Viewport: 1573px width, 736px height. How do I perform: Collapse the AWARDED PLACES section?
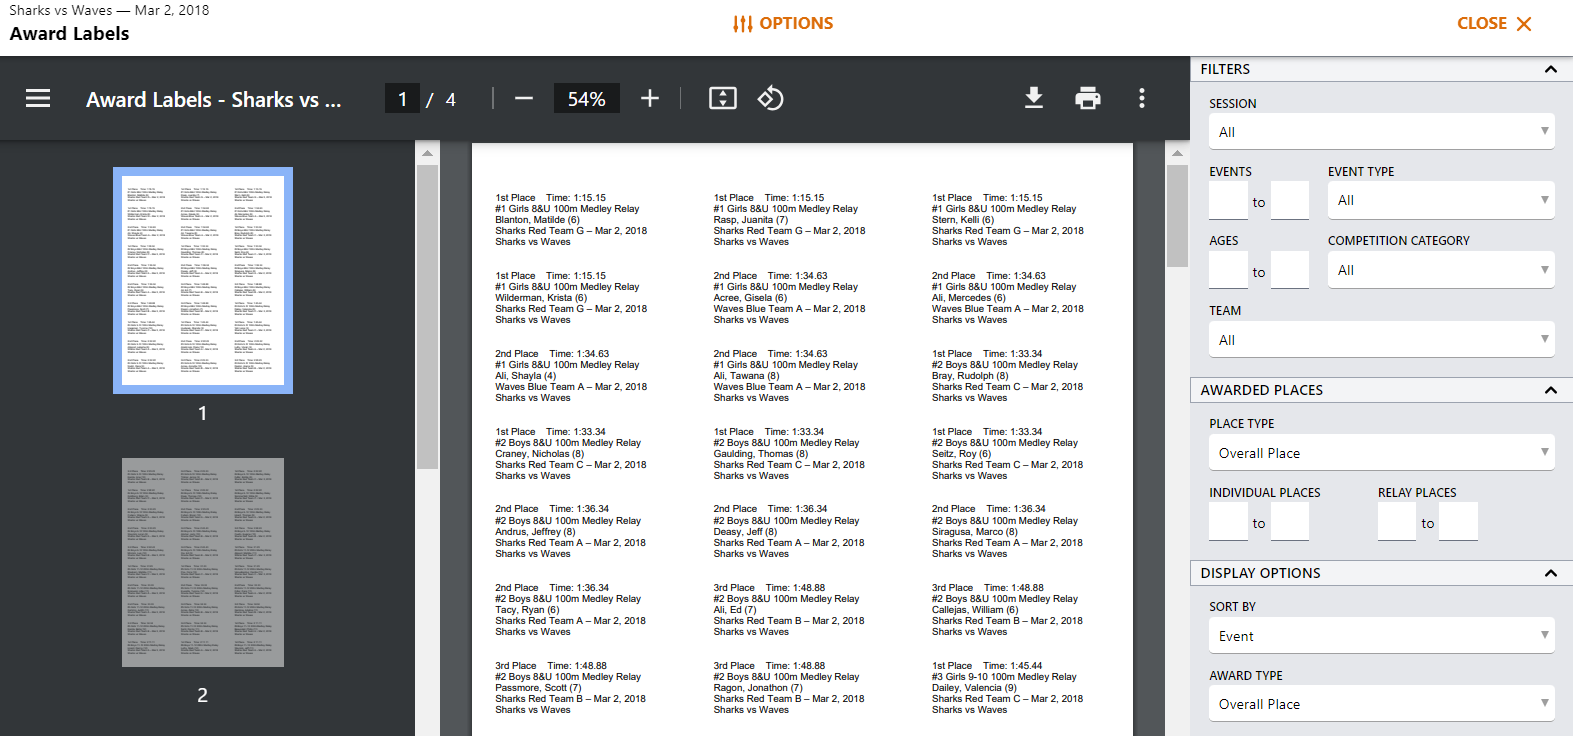point(1551,390)
